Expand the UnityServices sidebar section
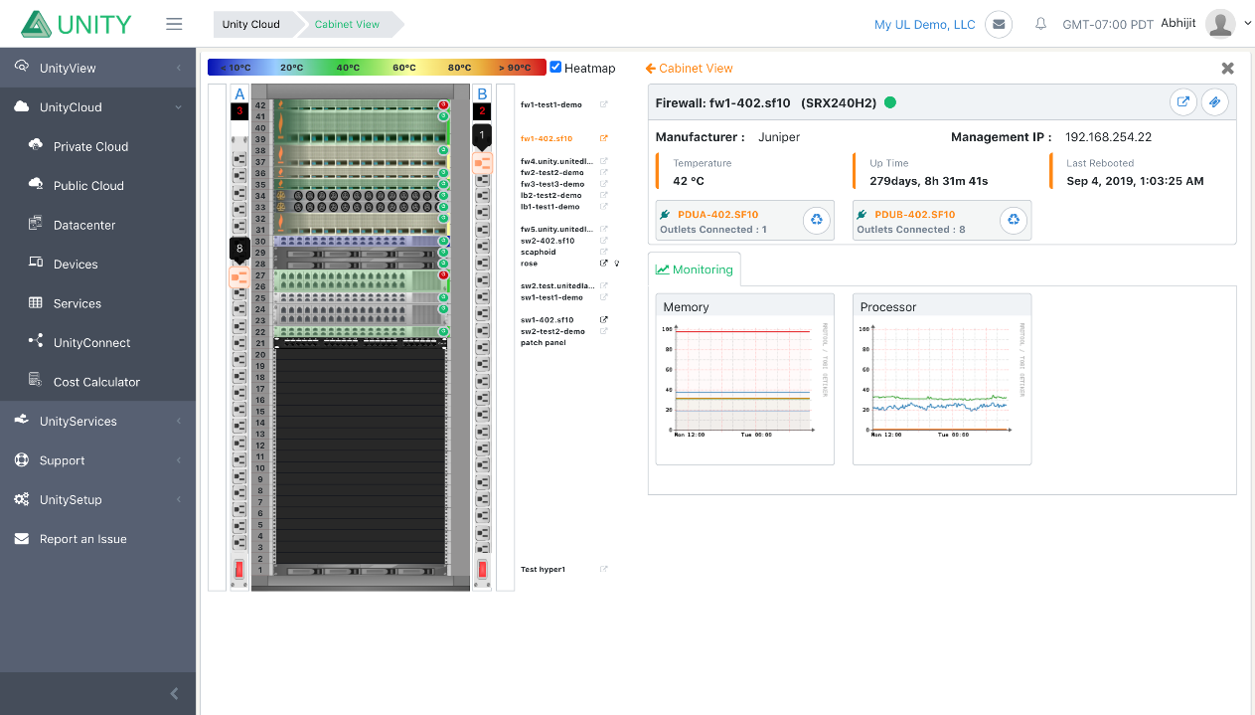This screenshot has width=1255, height=715. click(98, 421)
